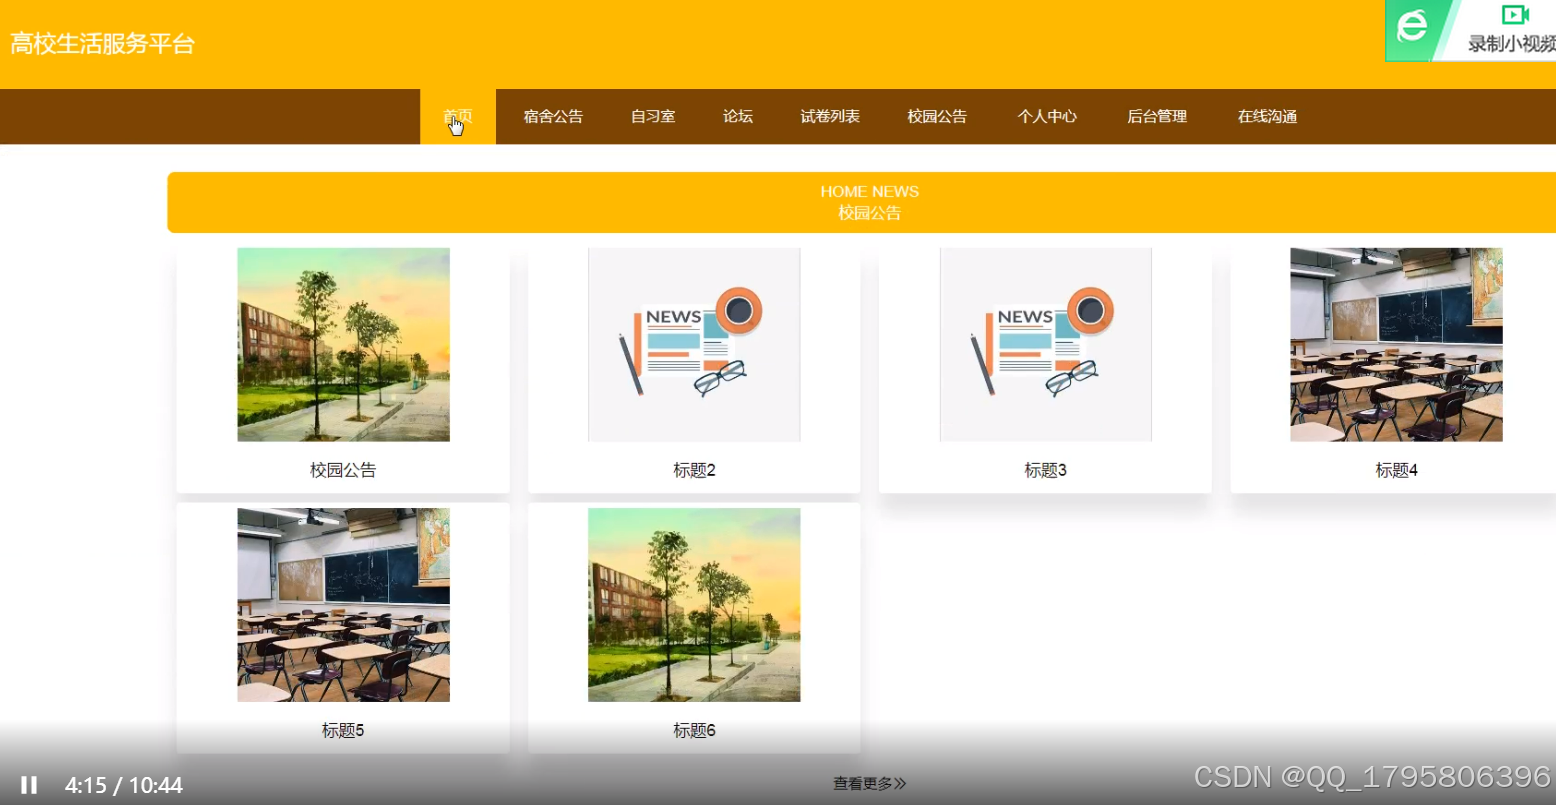
Task: Open the 标题4 classroom image card
Action: point(1396,344)
